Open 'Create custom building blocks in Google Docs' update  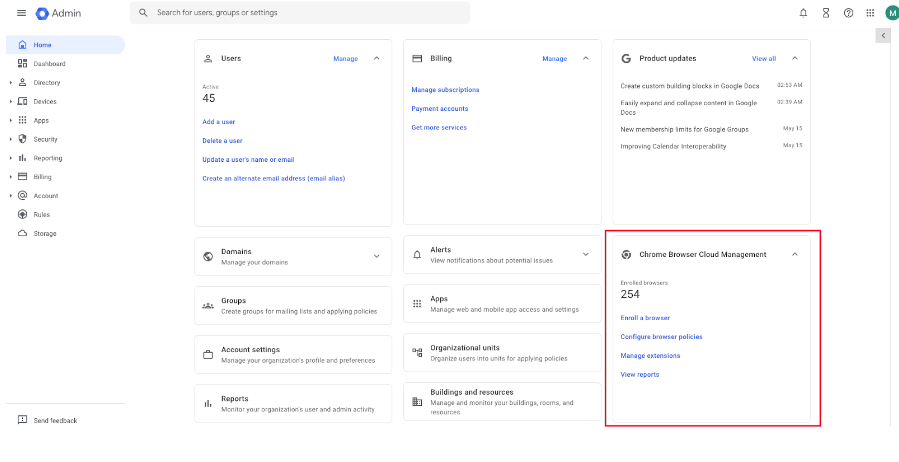pyautogui.click(x=690, y=86)
